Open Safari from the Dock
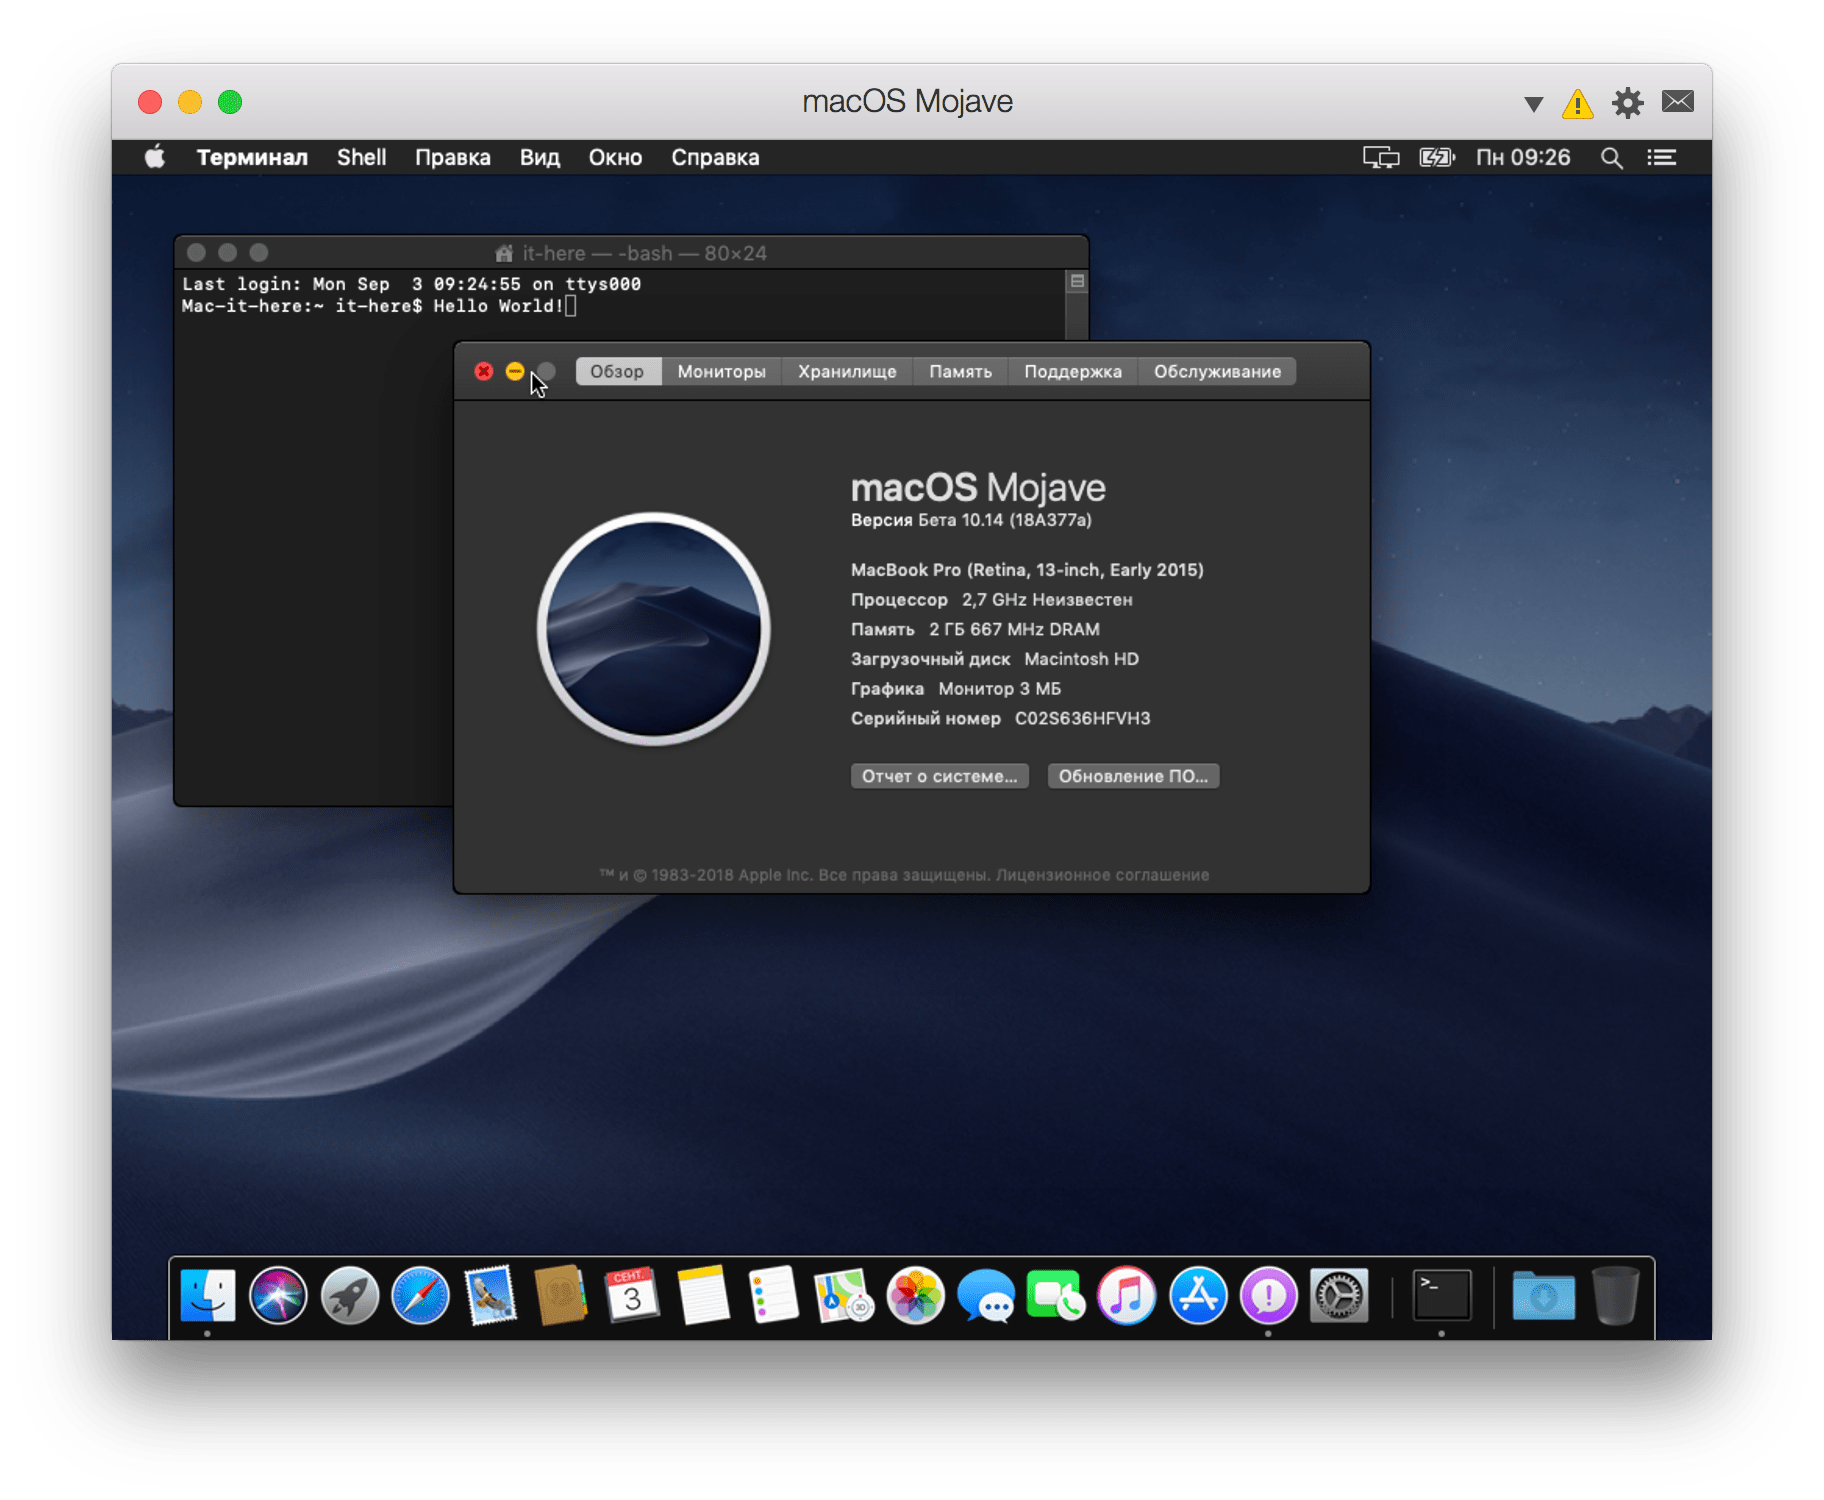This screenshot has height=1500, width=1824. click(x=420, y=1296)
